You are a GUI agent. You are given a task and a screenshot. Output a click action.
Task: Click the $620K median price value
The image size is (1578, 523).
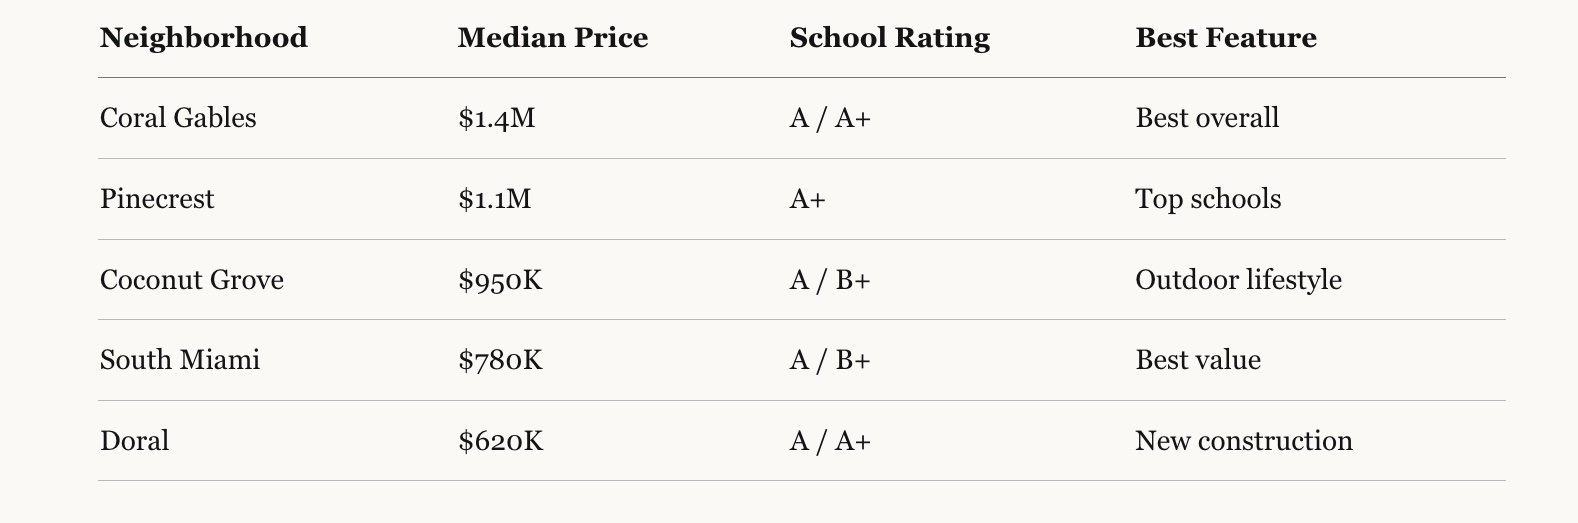tap(501, 441)
